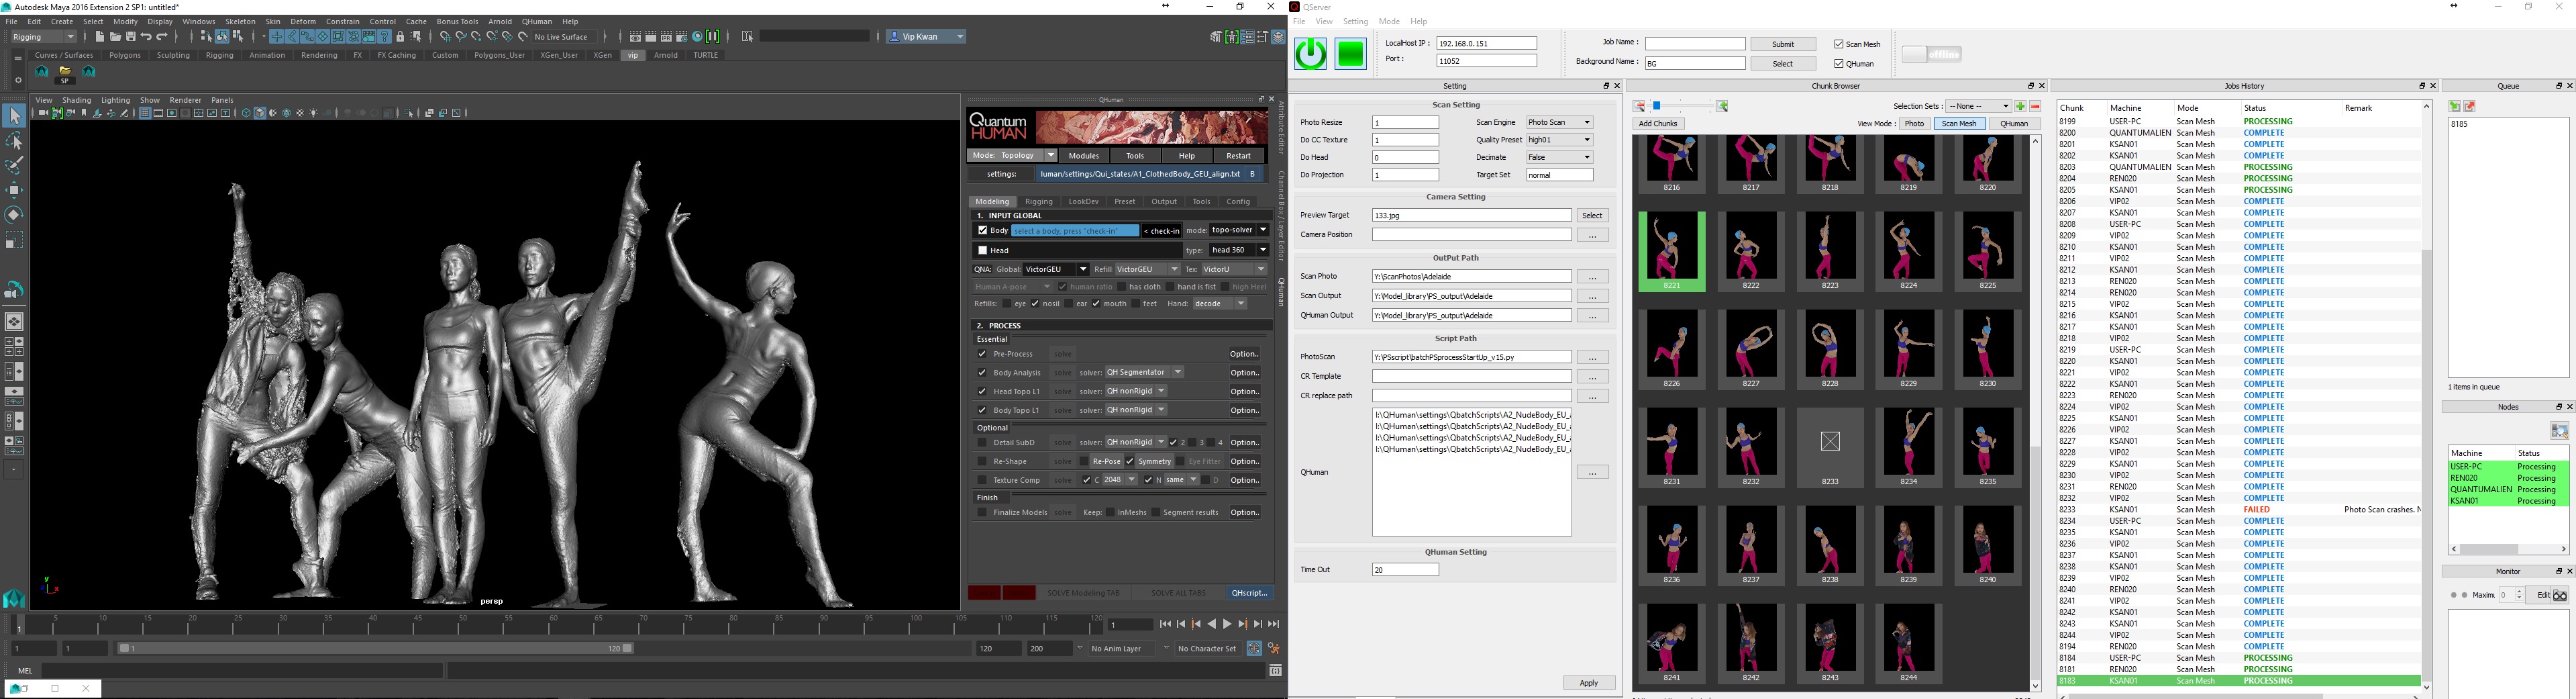
Task: Click the Undo arrow in Maya toolbar
Action: pyautogui.click(x=147, y=37)
